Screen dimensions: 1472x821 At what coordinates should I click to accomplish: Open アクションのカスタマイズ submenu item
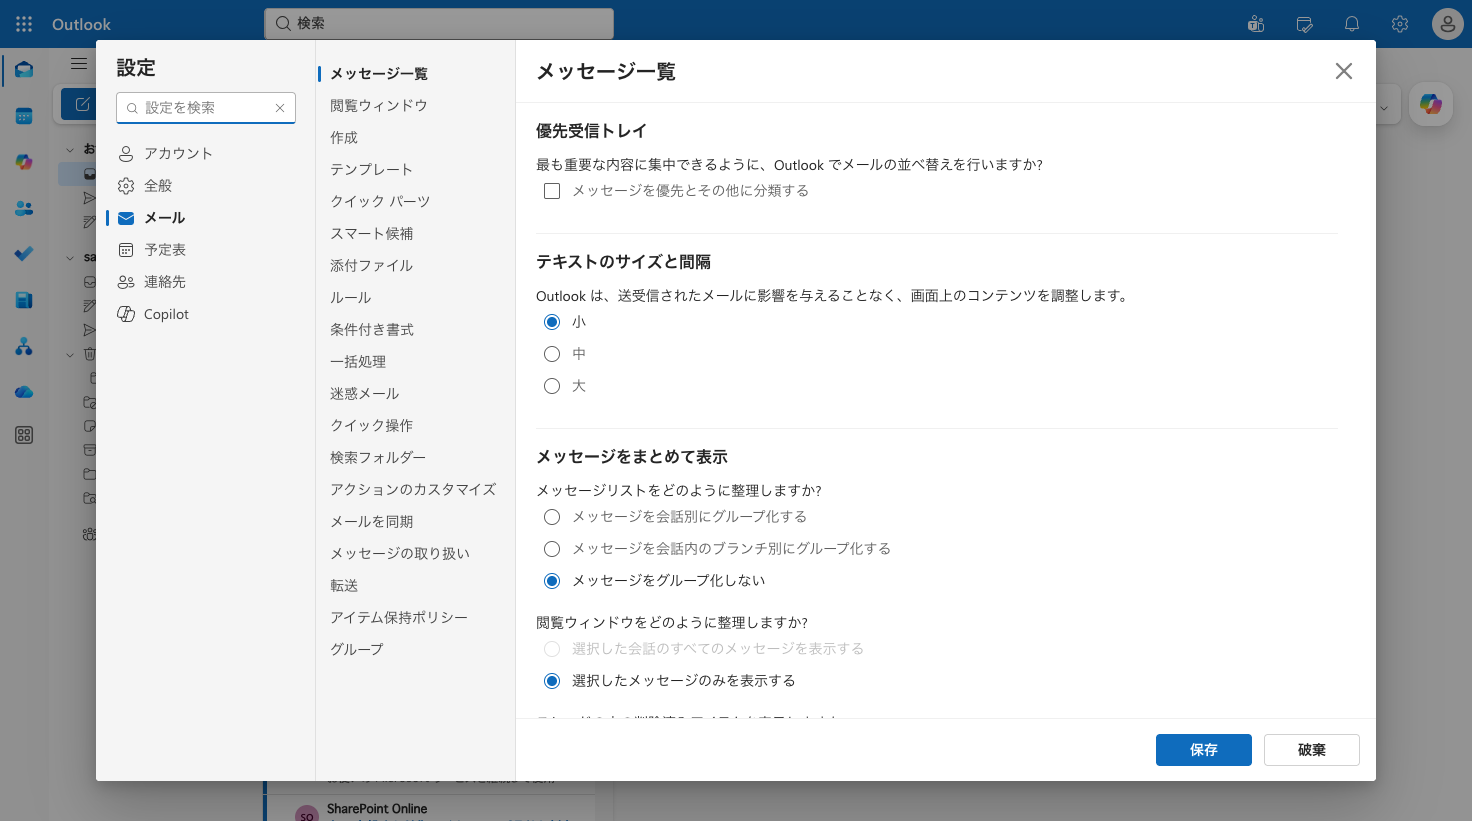click(412, 489)
